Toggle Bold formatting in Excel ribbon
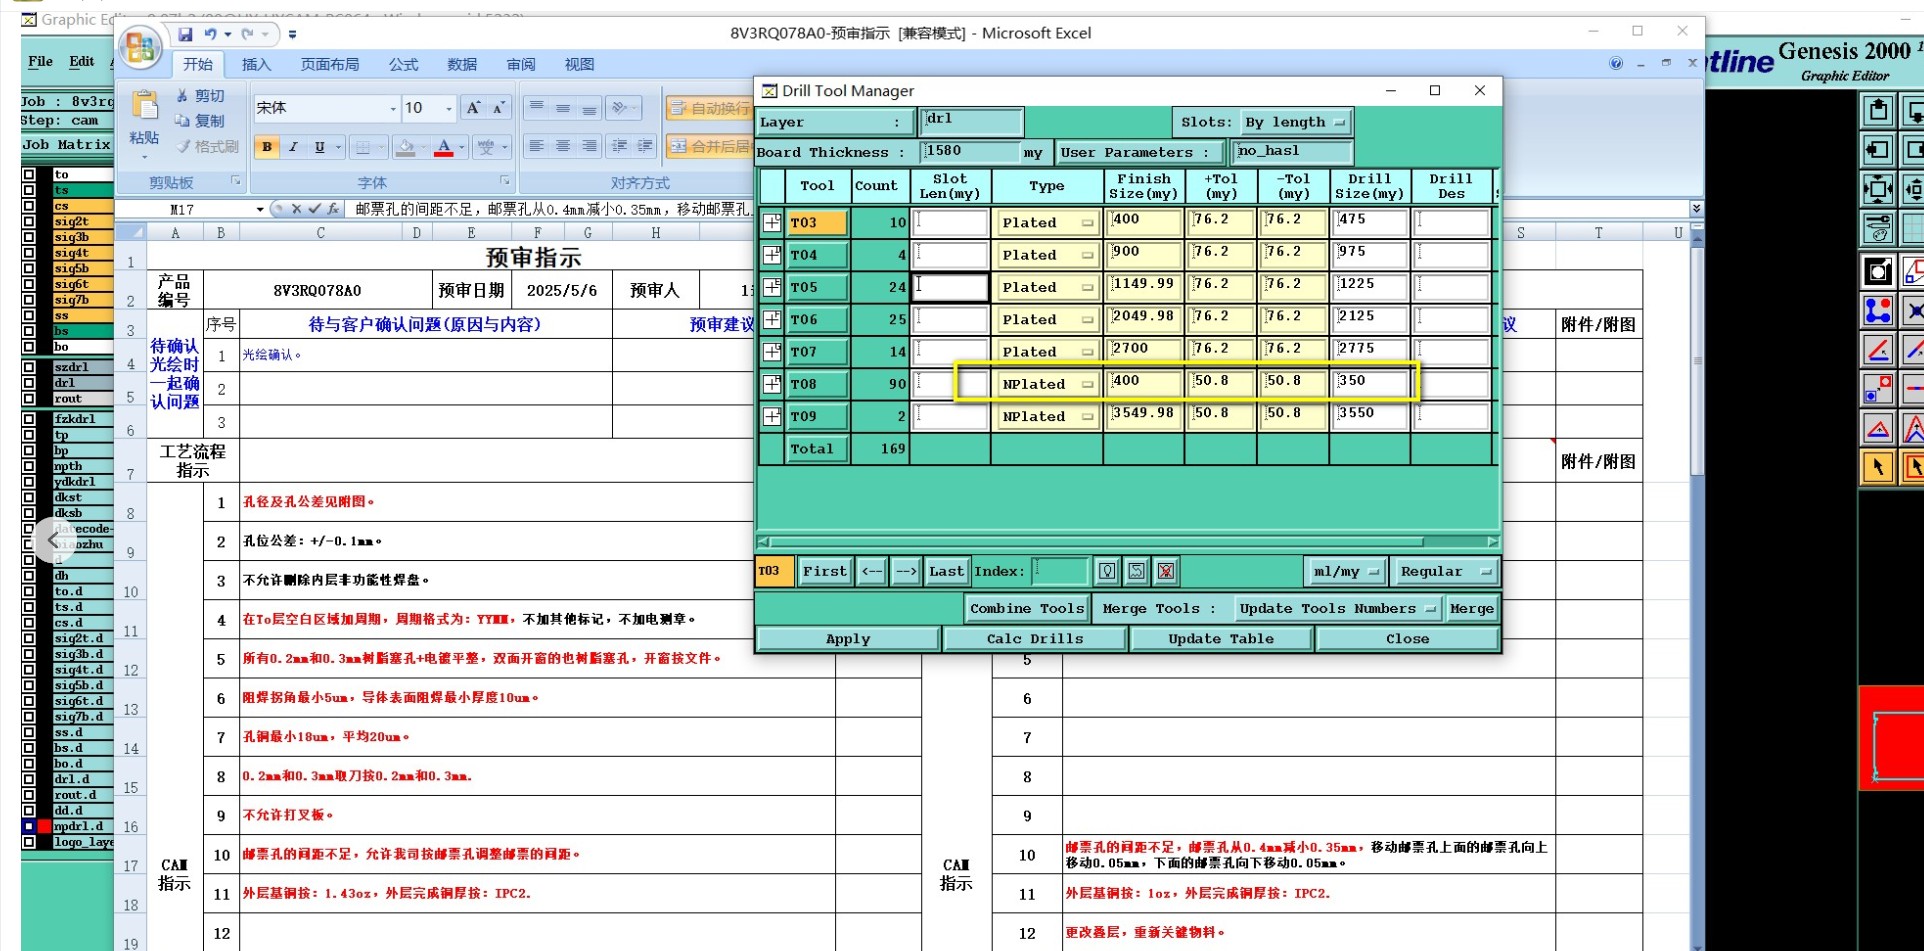The image size is (1924, 951). (x=266, y=147)
